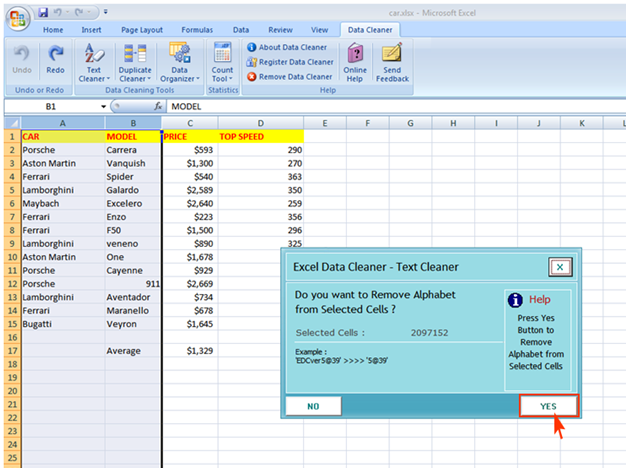Image resolution: width=628 pixels, height=470 pixels.
Task: Undo via Quick Access Toolbar arrow
Action: tap(57, 12)
